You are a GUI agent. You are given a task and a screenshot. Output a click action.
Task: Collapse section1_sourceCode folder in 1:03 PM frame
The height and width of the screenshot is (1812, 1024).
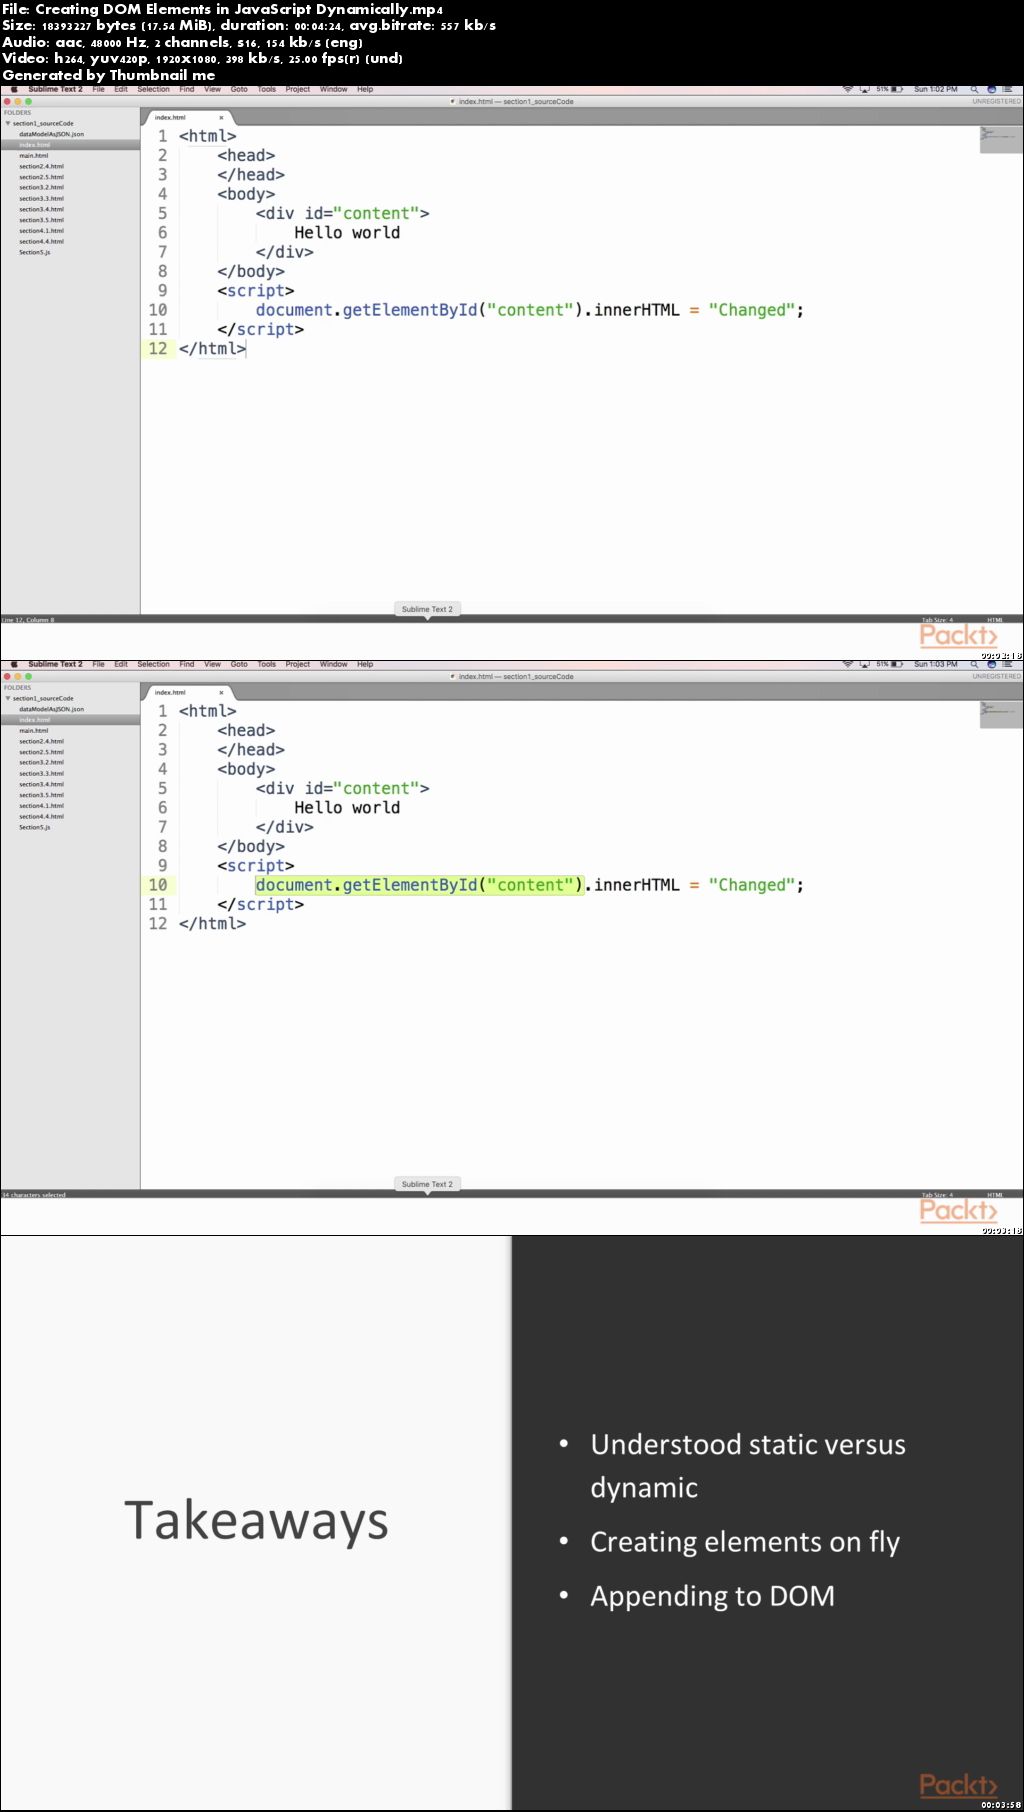tap(8, 699)
